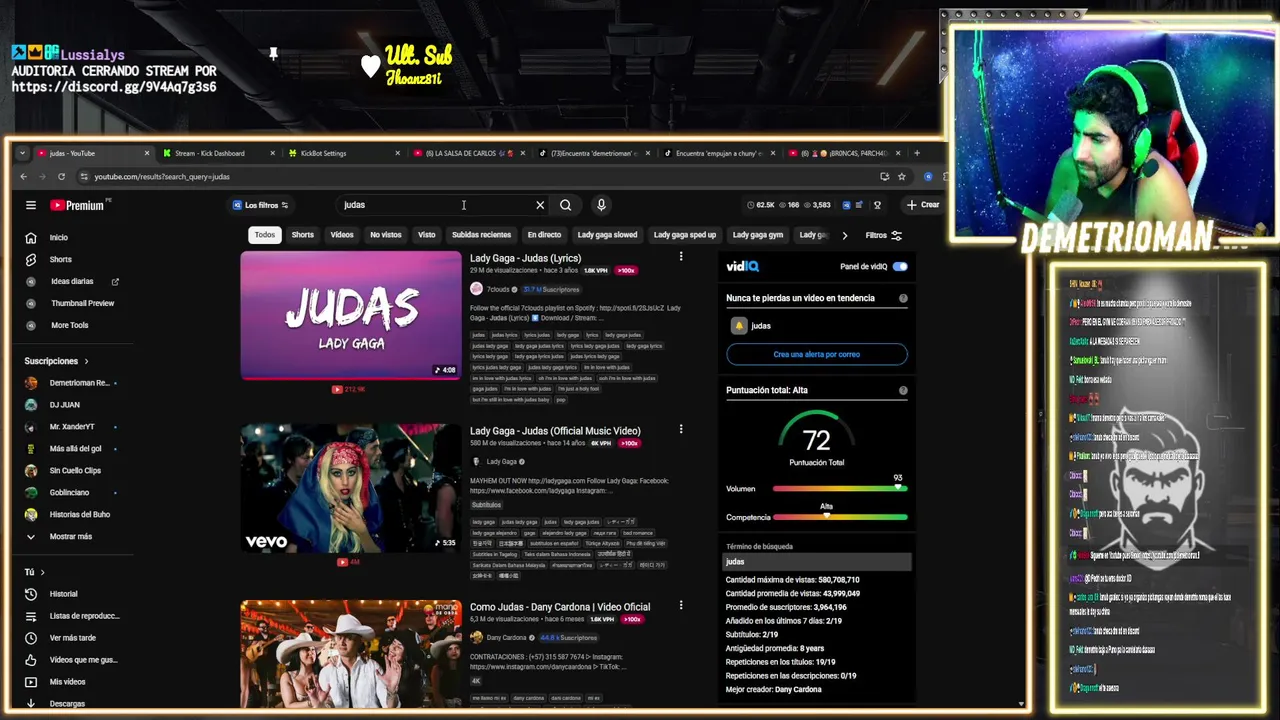1280x720 pixels.
Task: Open the vevo Judas music video thumbnail
Action: (x=351, y=488)
